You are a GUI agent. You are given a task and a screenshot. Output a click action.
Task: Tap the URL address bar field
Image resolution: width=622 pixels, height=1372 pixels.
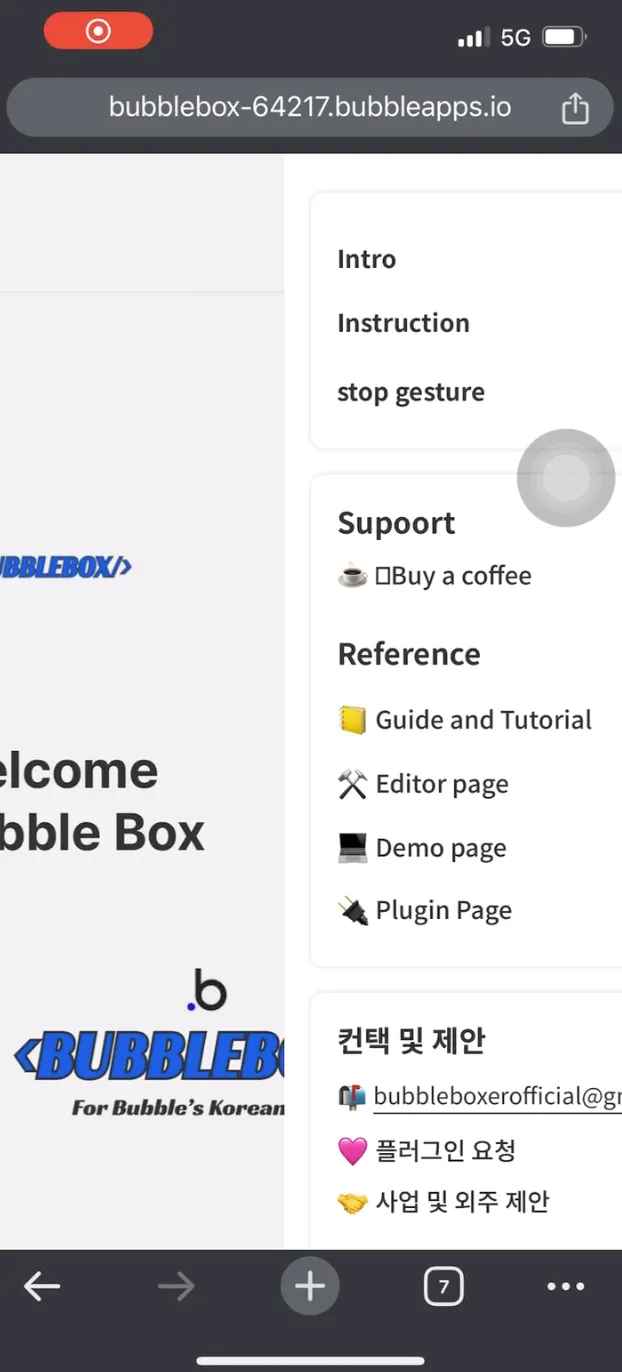pyautogui.click(x=310, y=107)
